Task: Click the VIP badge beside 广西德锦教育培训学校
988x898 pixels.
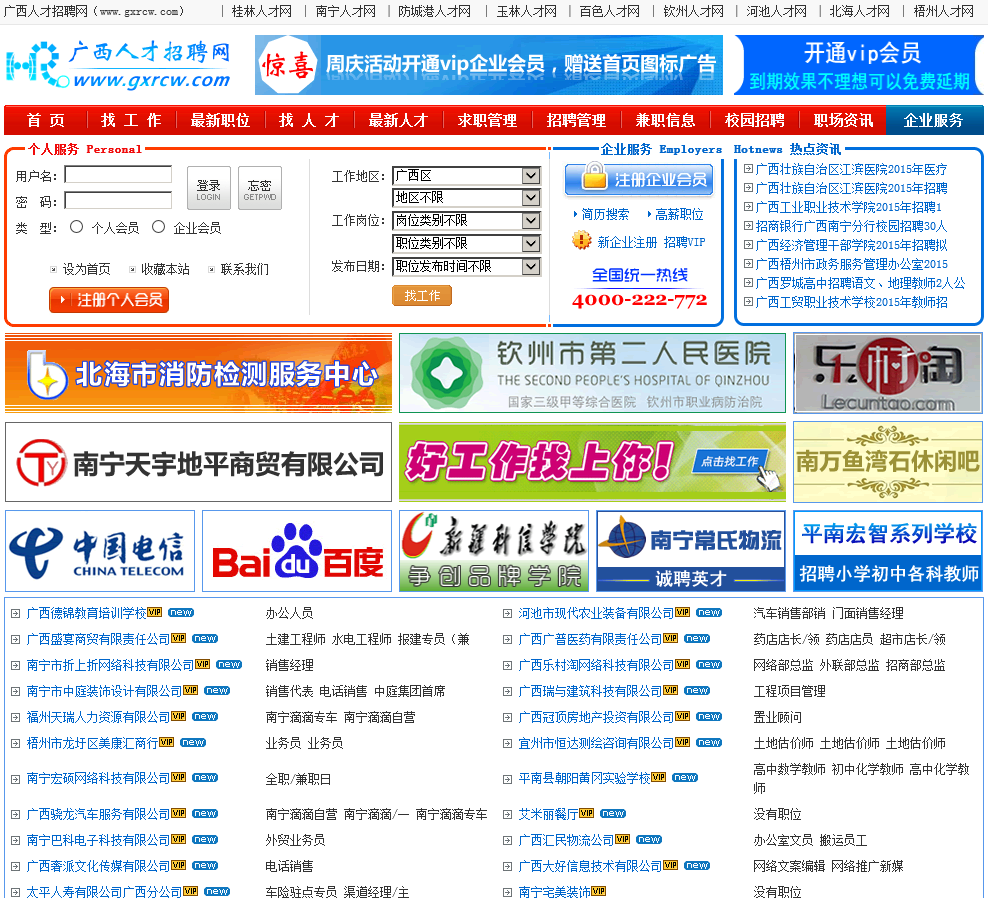Action: pyautogui.click(x=155, y=612)
